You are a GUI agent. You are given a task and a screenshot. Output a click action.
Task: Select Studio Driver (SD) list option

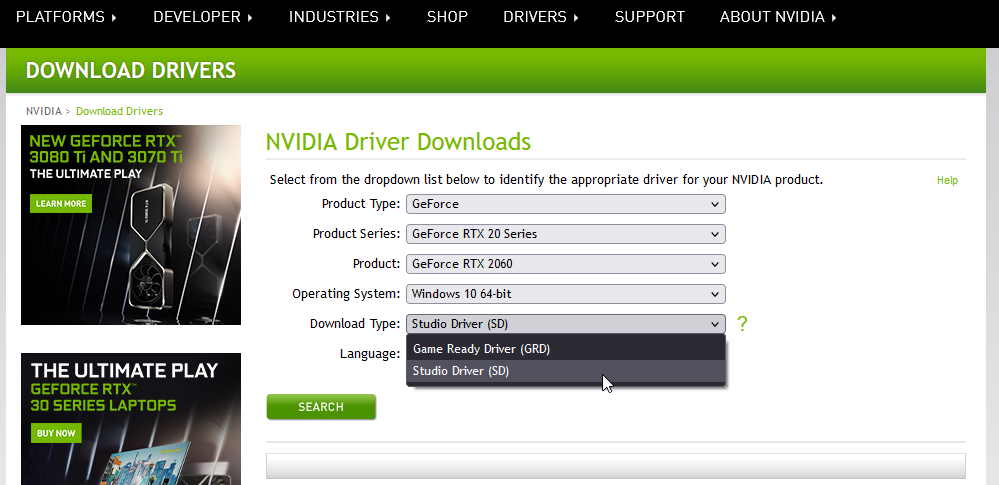(566, 371)
